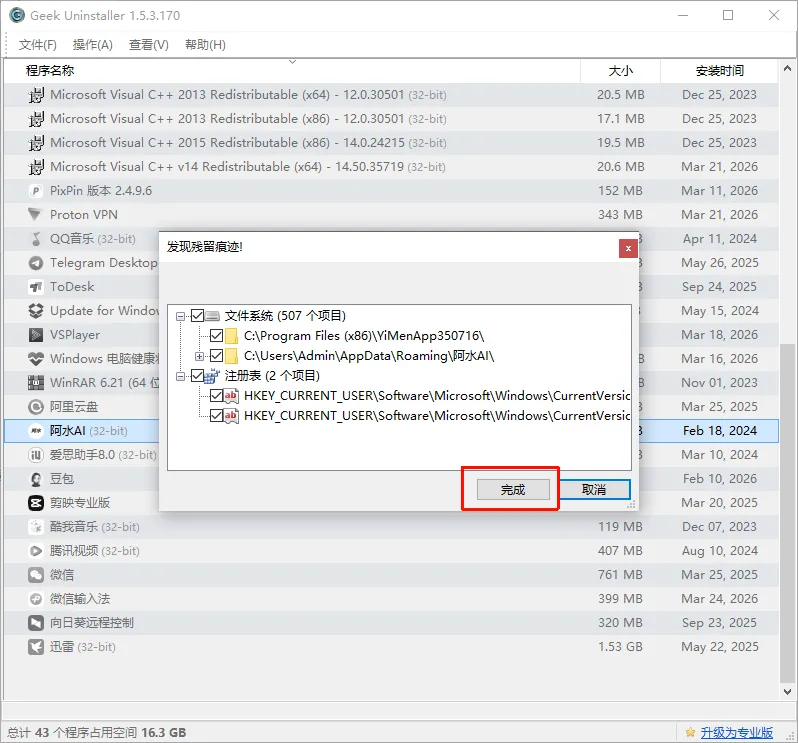
Task: Click the 微信输入法 icon
Action: tap(36, 599)
